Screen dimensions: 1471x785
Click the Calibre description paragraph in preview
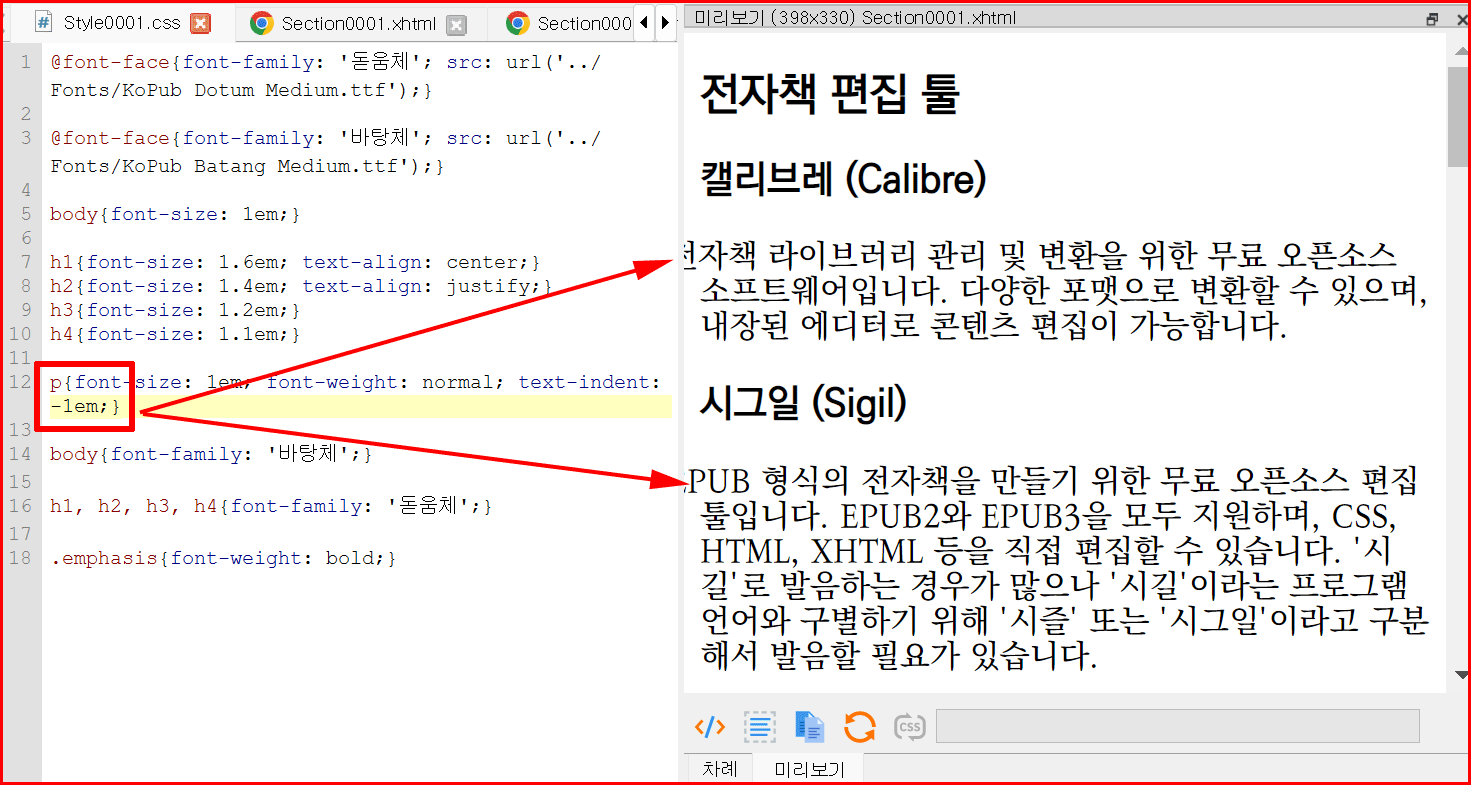click(1057, 290)
